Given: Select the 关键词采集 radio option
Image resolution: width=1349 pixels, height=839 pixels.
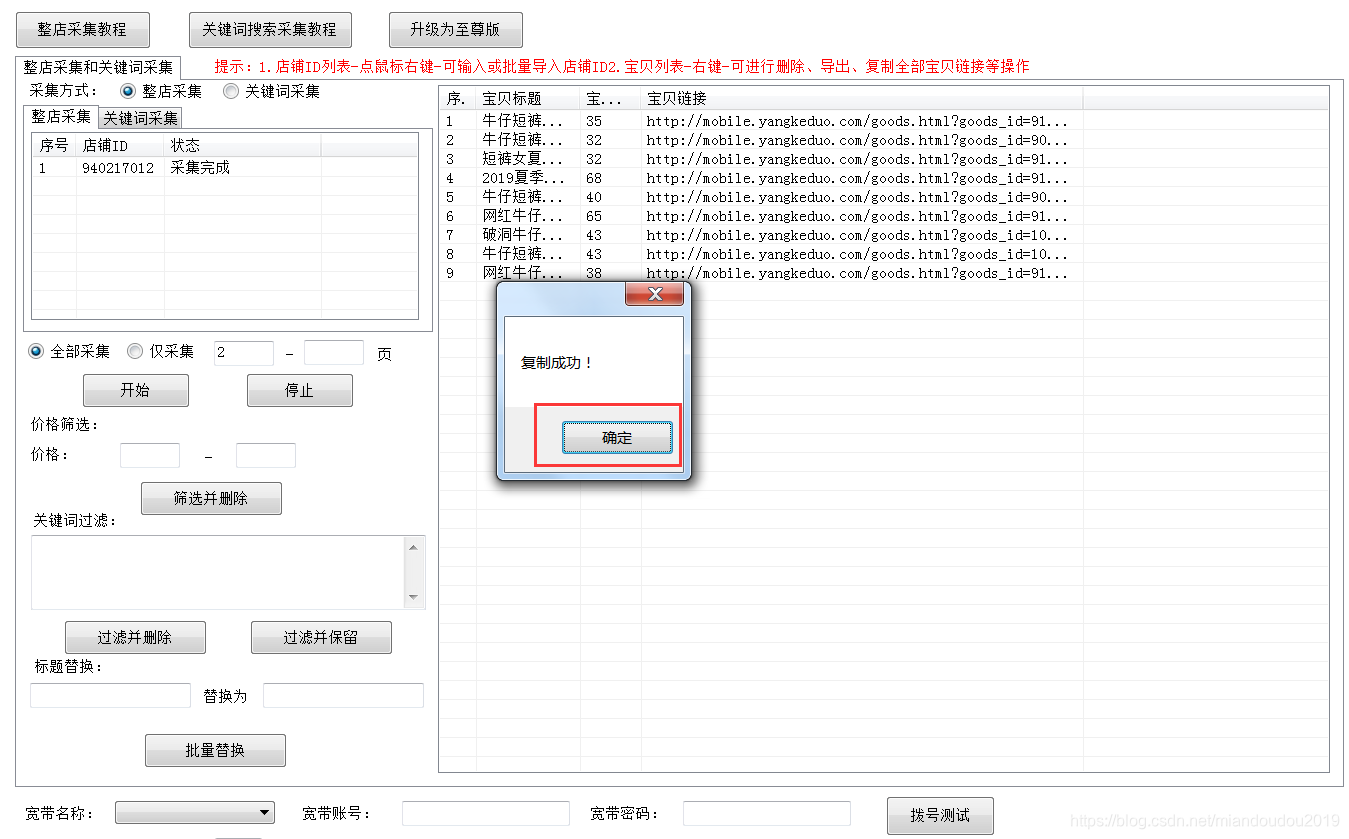Looking at the screenshot, I should pos(231,91).
